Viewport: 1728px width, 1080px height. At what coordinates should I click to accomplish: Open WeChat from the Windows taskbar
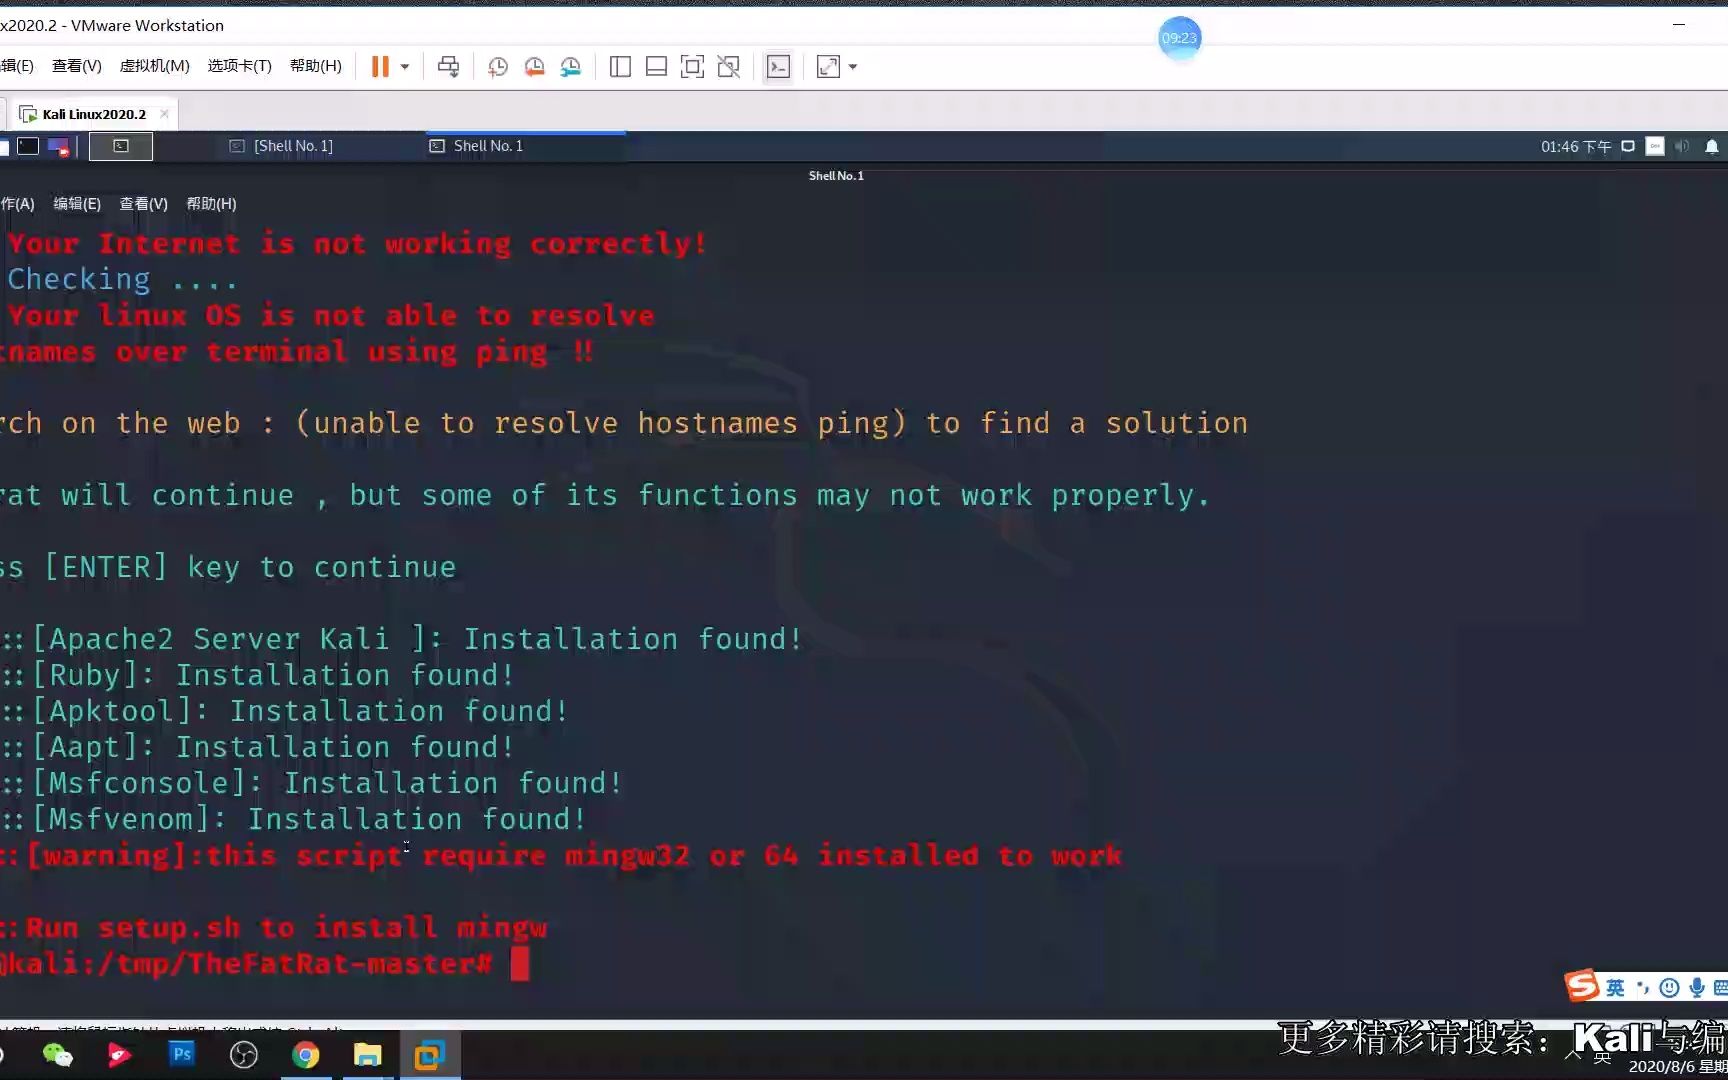pos(58,1055)
